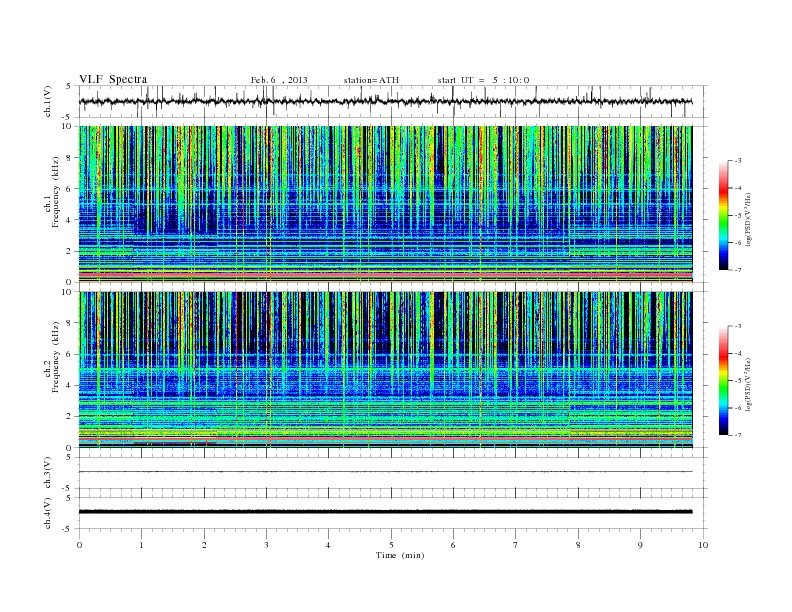Click the "-7" tick on the upper color bar
This screenshot has width=792, height=612.
click(x=738, y=270)
